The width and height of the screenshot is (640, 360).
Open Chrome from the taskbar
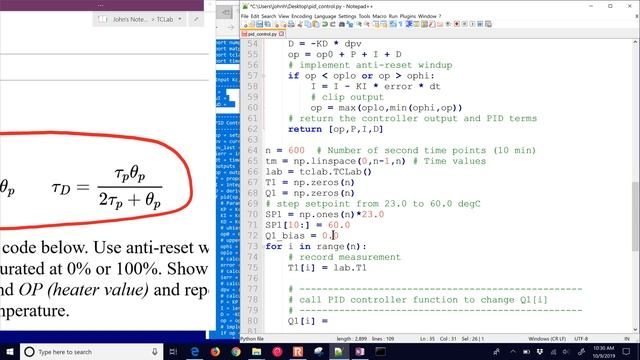[236, 351]
